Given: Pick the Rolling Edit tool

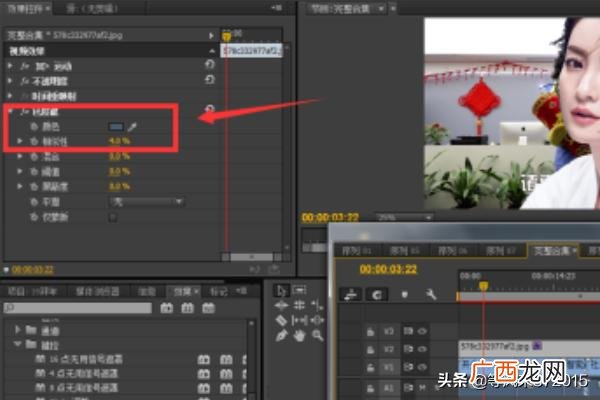Looking at the screenshot, I should pos(299,305).
